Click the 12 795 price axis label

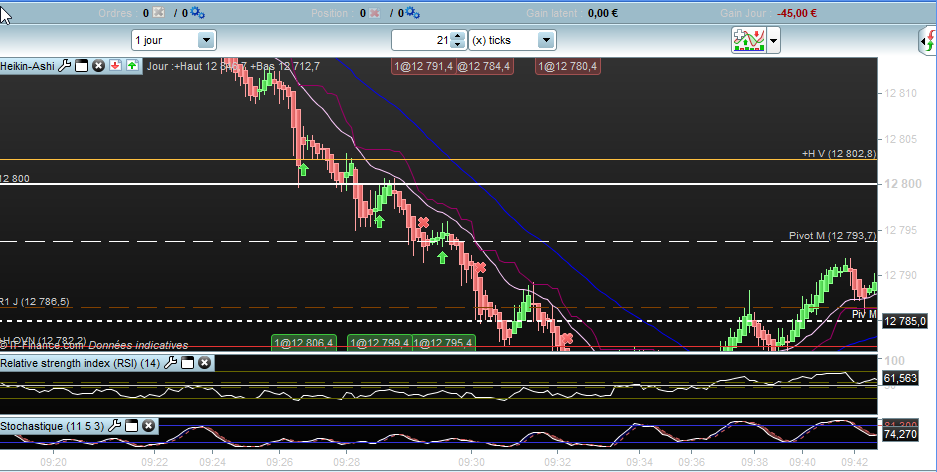(x=900, y=230)
